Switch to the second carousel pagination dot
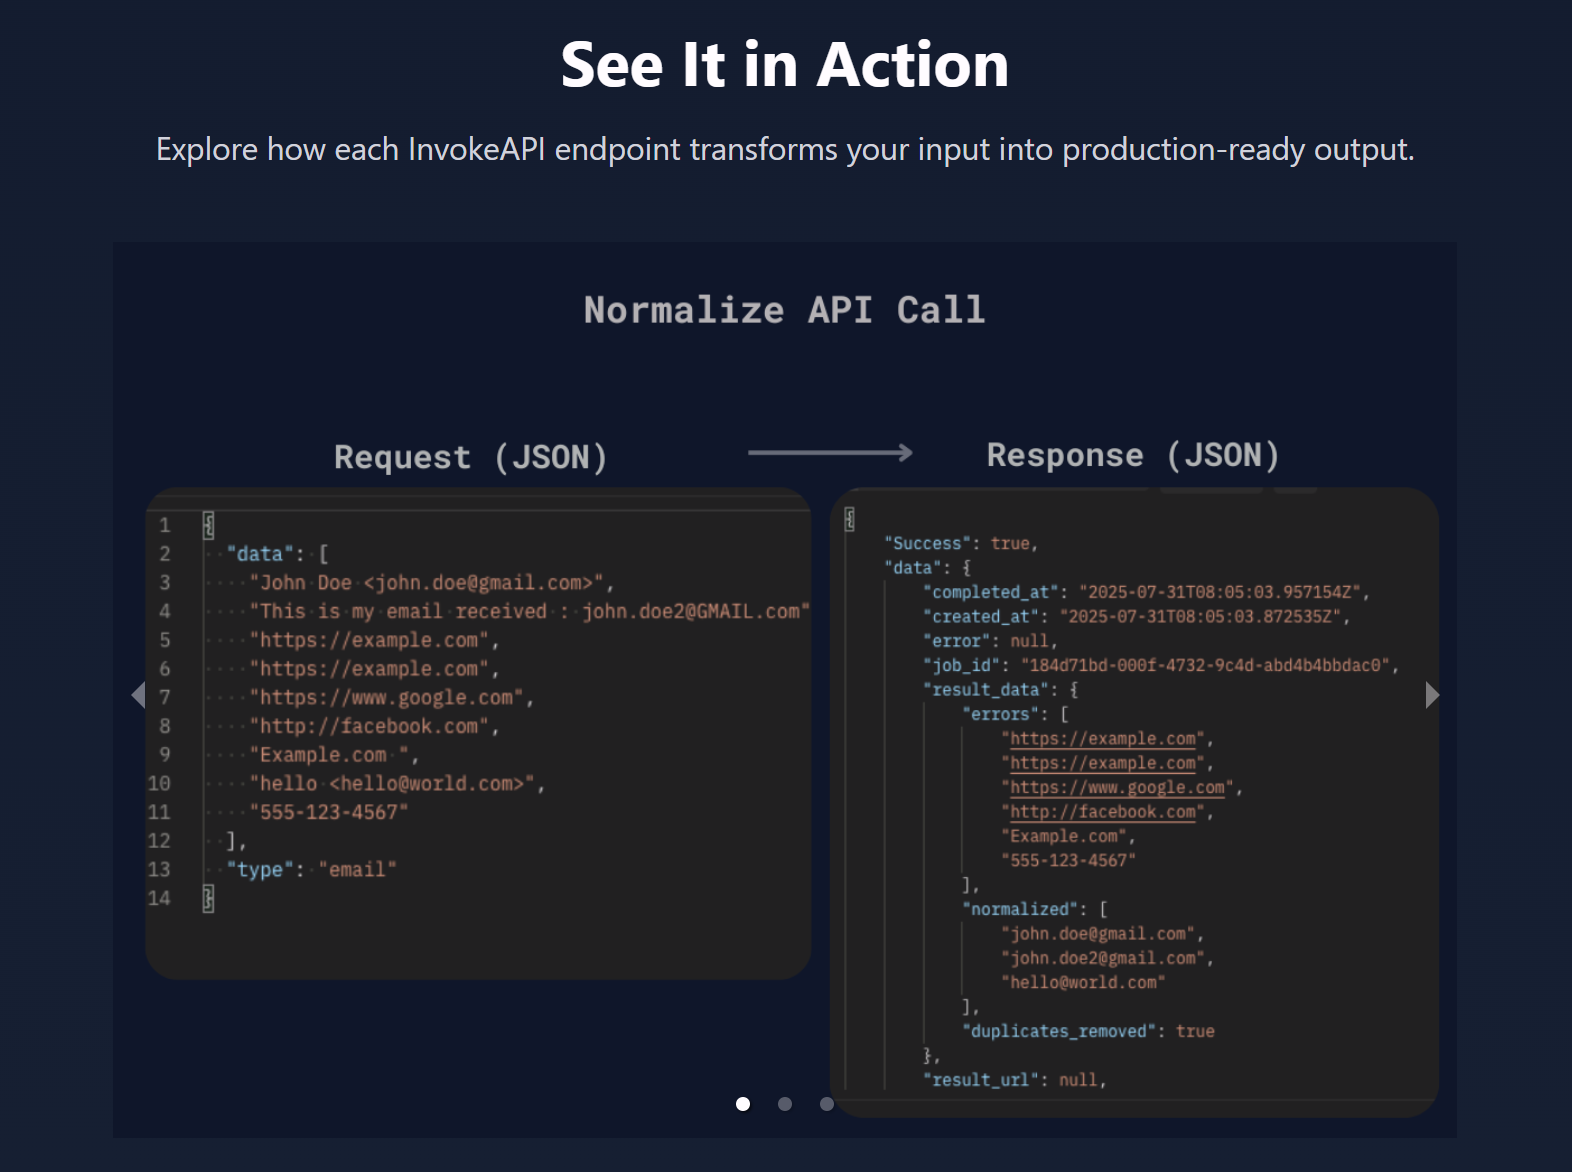This screenshot has width=1572, height=1172. coord(785,1104)
